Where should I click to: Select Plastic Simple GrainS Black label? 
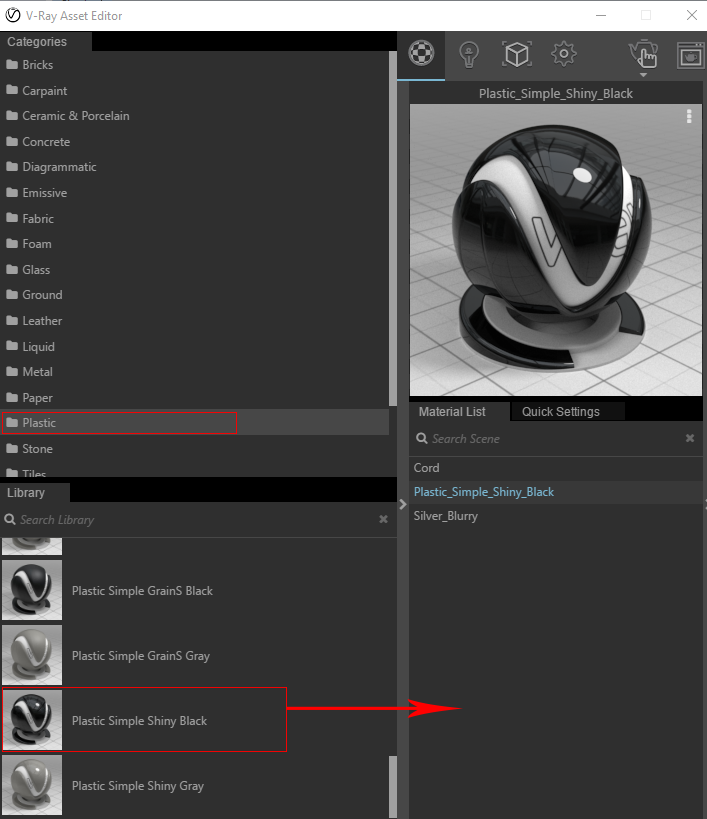click(142, 591)
